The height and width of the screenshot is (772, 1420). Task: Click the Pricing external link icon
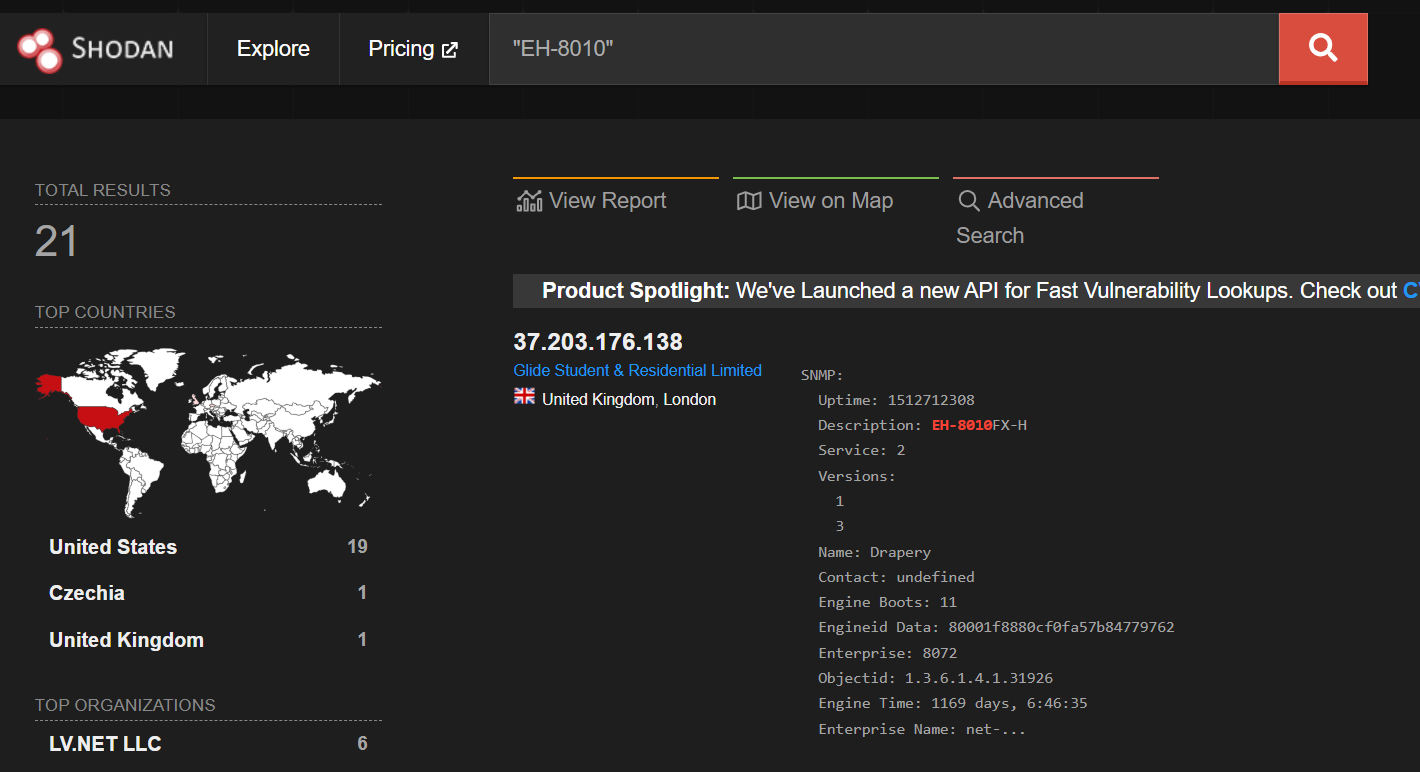(450, 50)
